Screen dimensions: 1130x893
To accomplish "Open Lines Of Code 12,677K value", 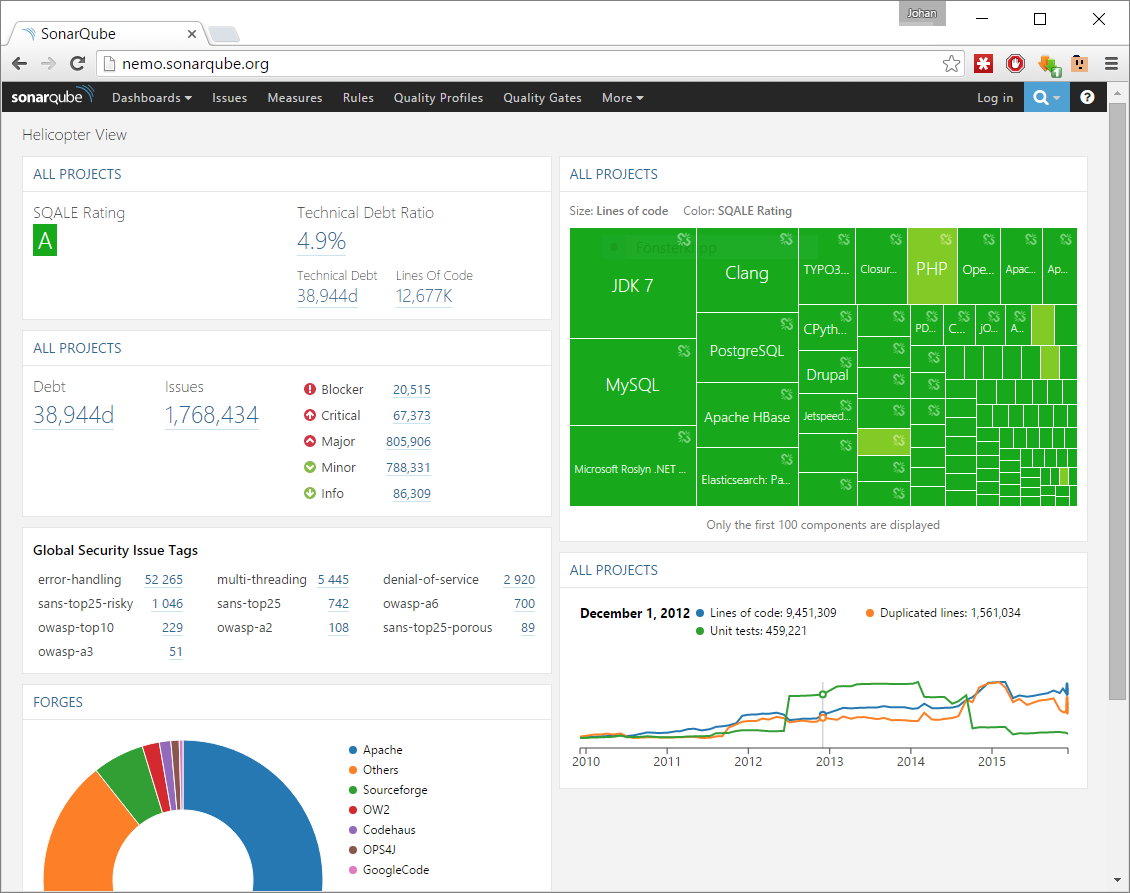I will (x=424, y=296).
